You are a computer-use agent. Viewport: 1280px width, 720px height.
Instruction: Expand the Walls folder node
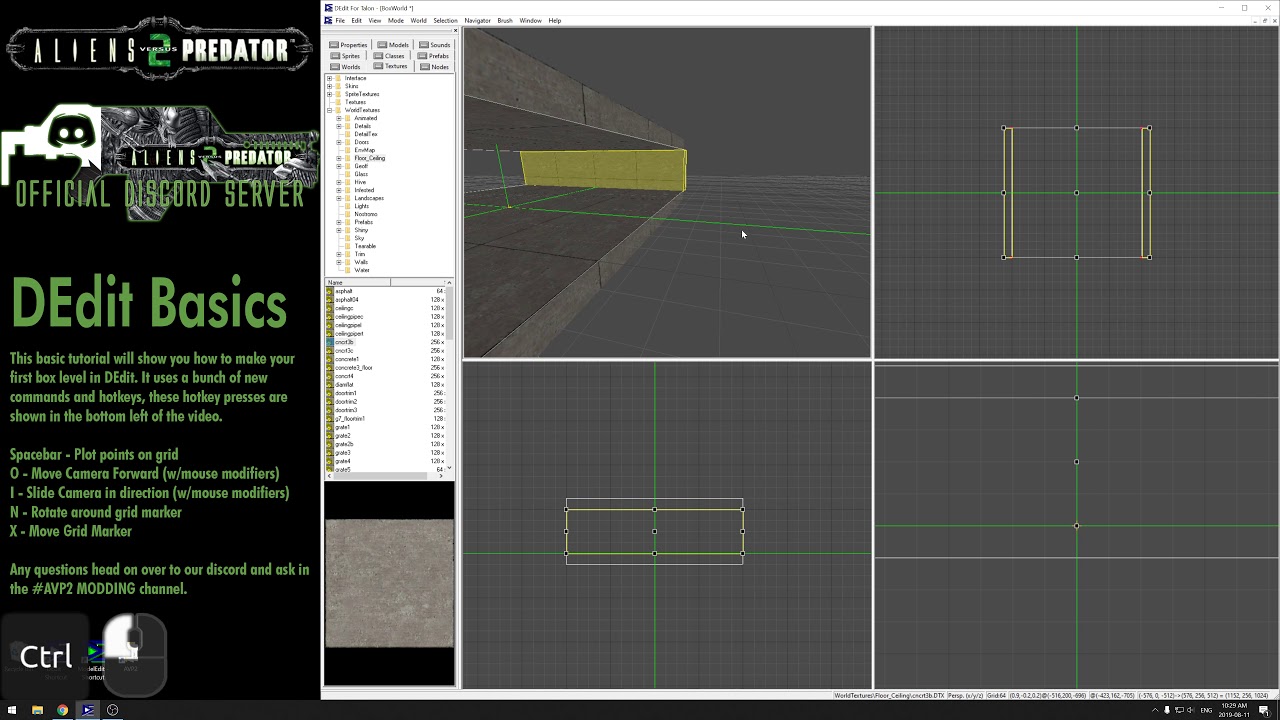coord(338,262)
